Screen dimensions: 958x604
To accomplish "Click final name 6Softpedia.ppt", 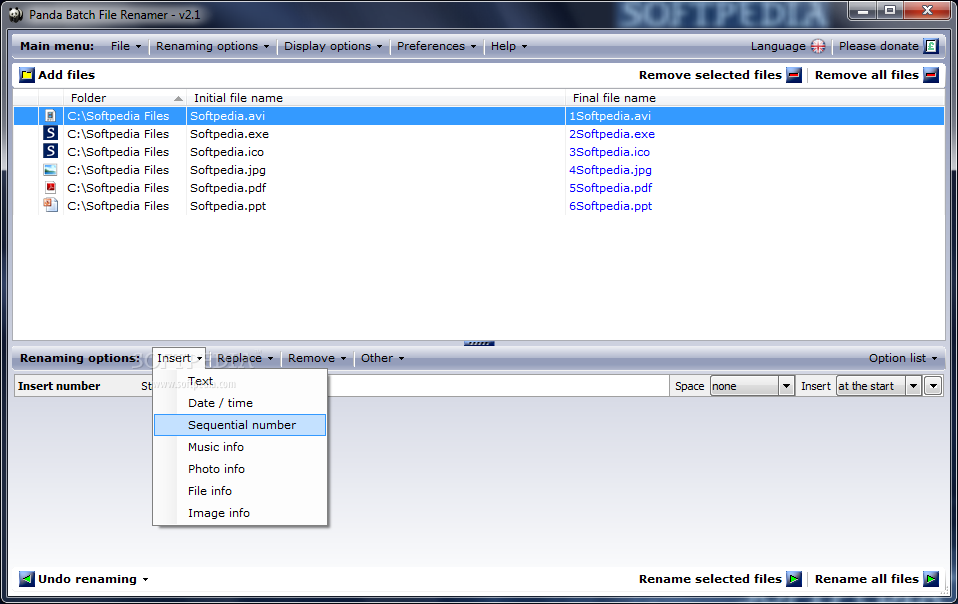I will click(610, 206).
